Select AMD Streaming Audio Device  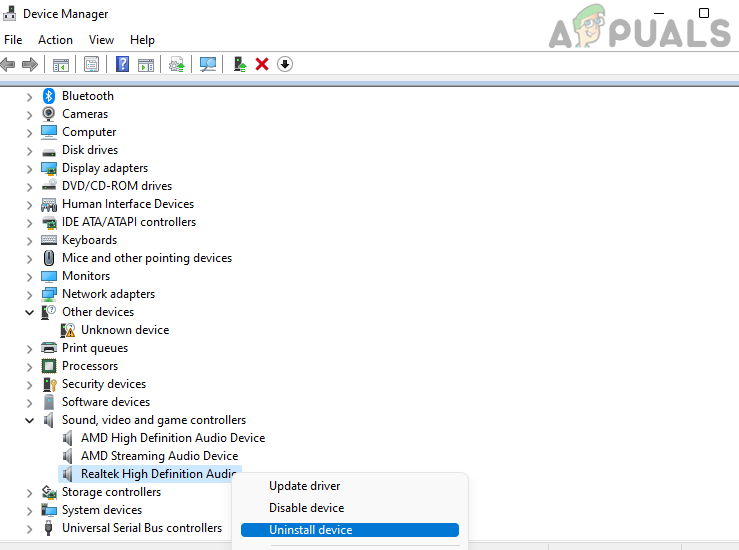(x=159, y=456)
